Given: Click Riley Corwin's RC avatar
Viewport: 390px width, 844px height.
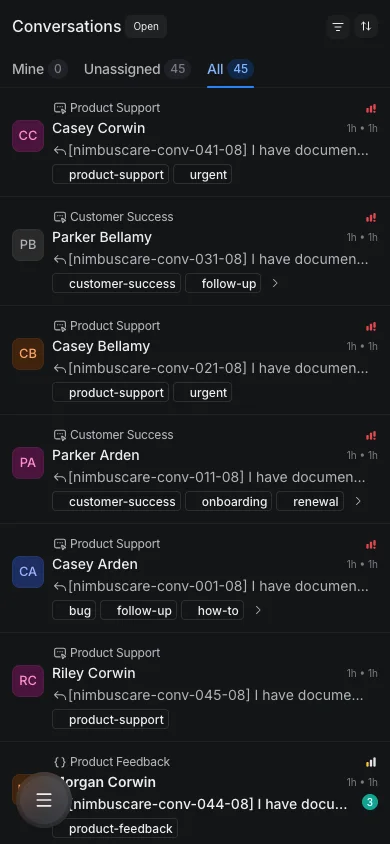Looking at the screenshot, I should point(28,681).
